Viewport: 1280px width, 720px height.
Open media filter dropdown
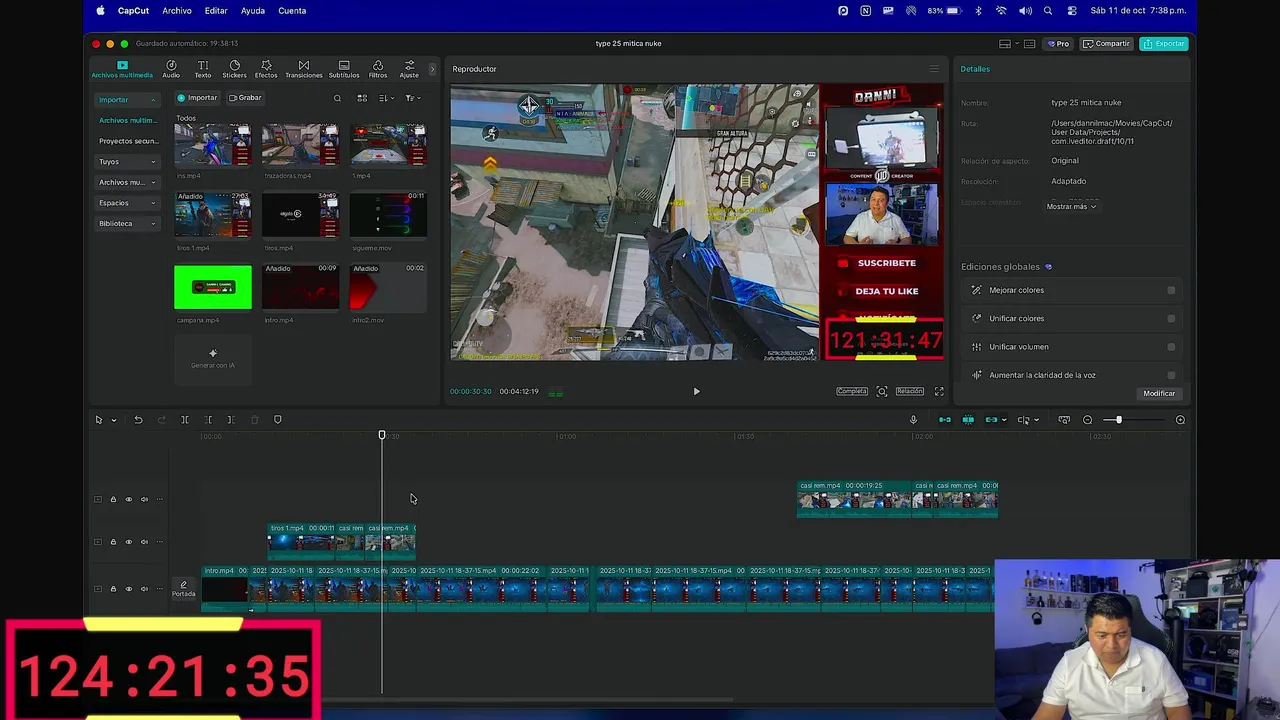[x=413, y=98]
